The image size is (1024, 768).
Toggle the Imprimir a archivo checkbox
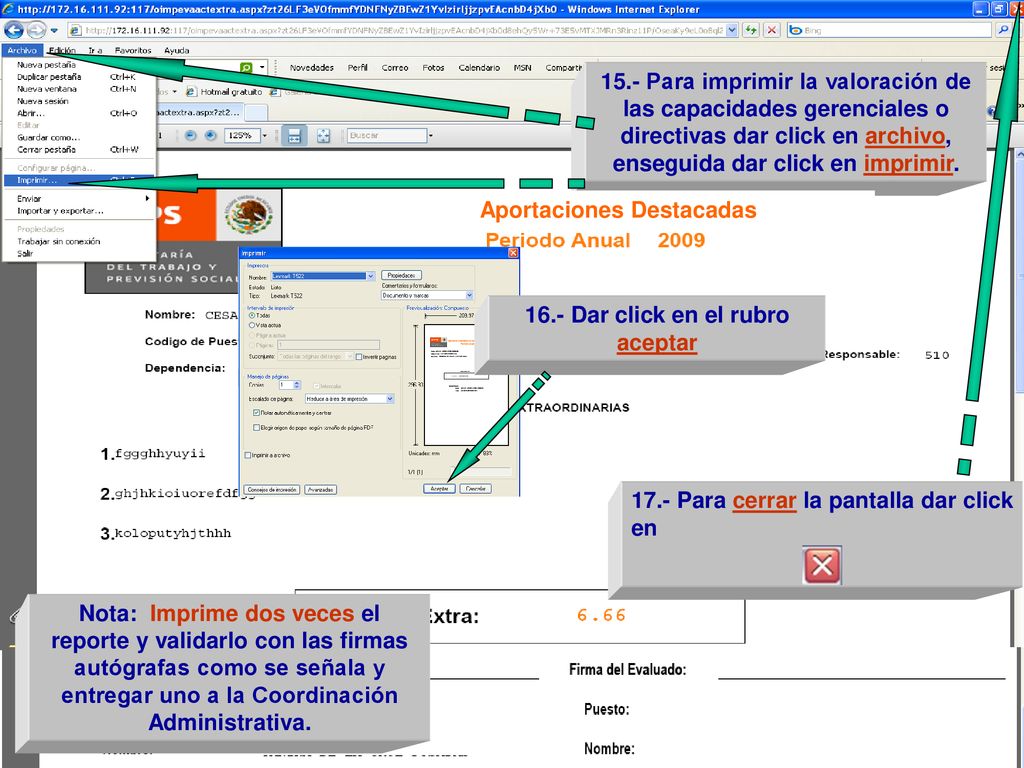tap(248, 455)
